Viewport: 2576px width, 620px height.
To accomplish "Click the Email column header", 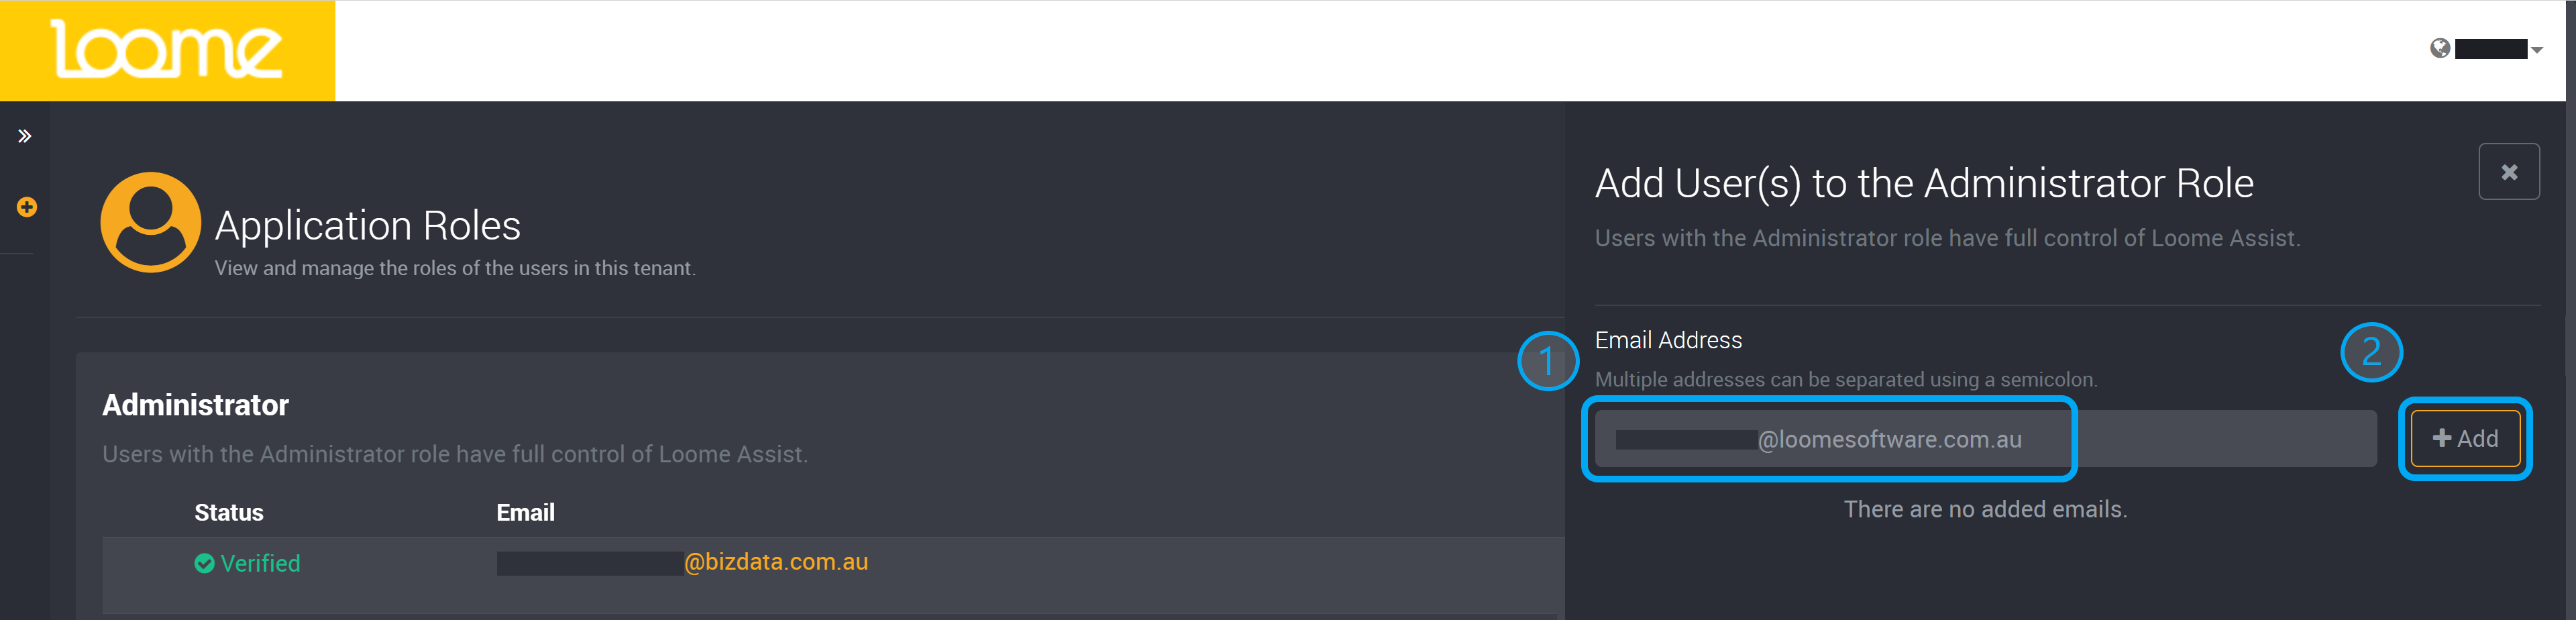I will tap(525, 512).
